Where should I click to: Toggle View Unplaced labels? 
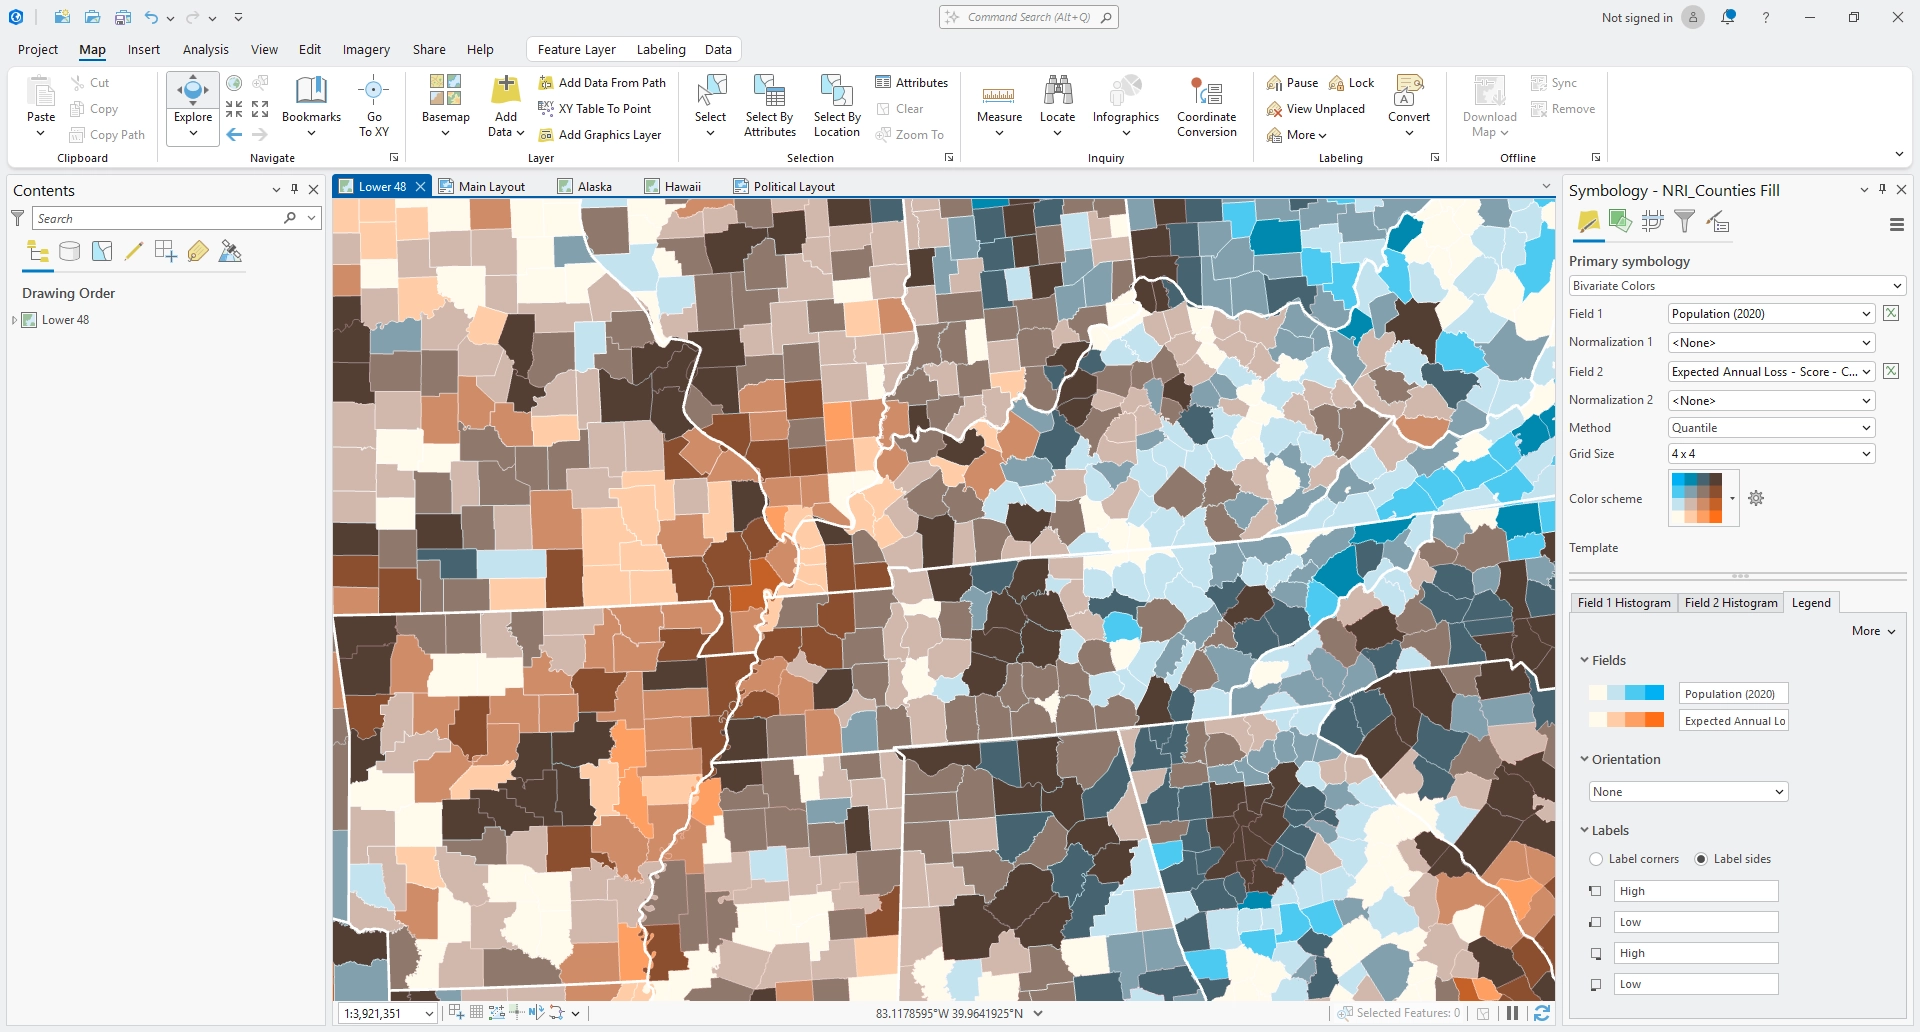pyautogui.click(x=1315, y=109)
